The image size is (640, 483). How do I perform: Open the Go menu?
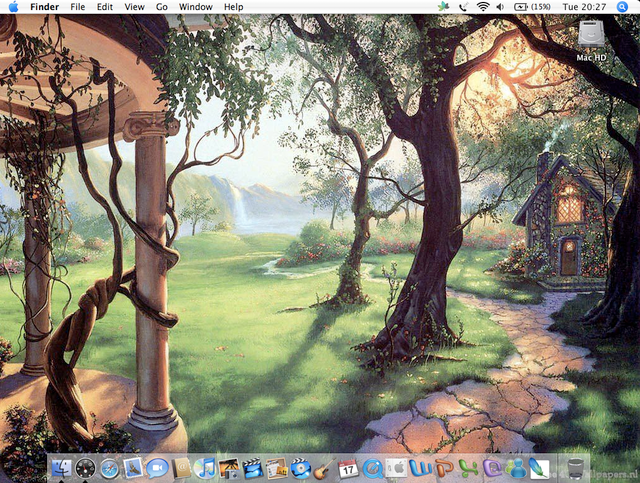162,7
